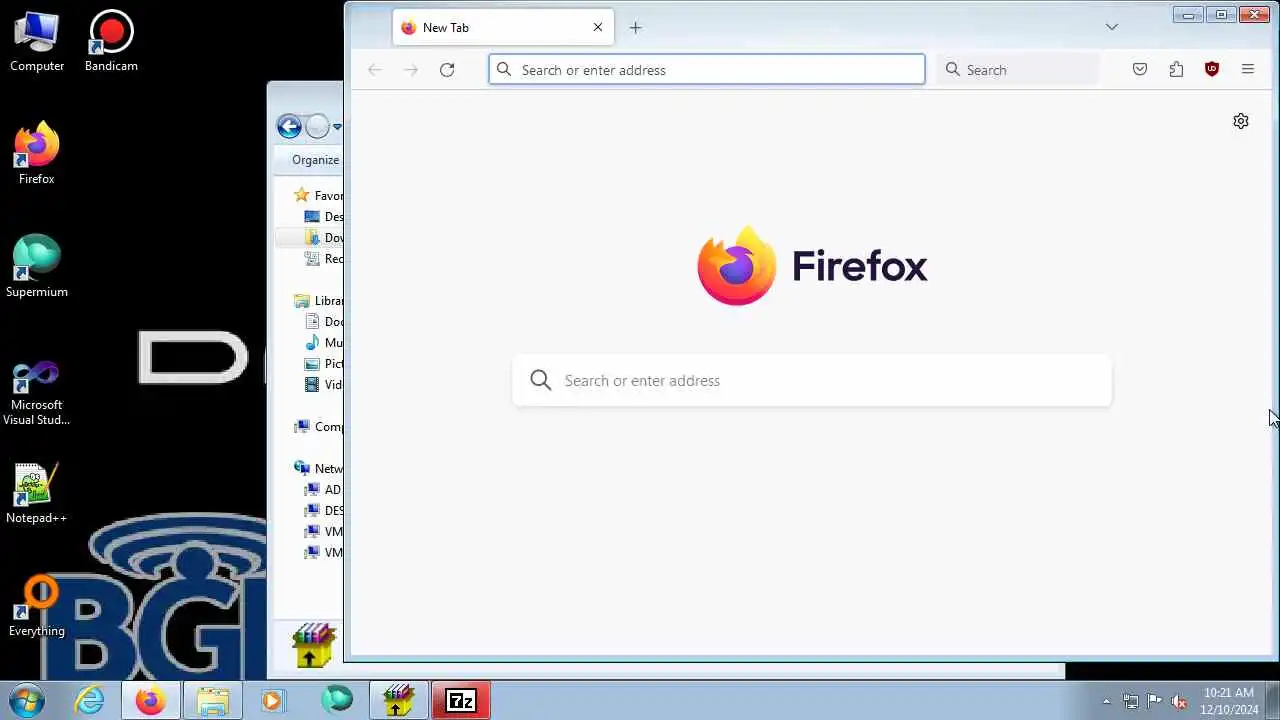Image resolution: width=1280 pixels, height=720 pixels.
Task: Click the Firefox back arrow
Action: tap(375, 70)
